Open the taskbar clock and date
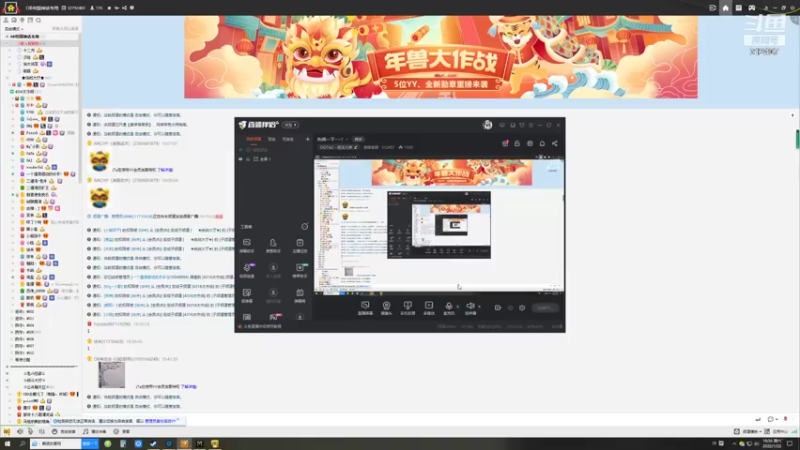The image size is (800, 450). coord(771,443)
